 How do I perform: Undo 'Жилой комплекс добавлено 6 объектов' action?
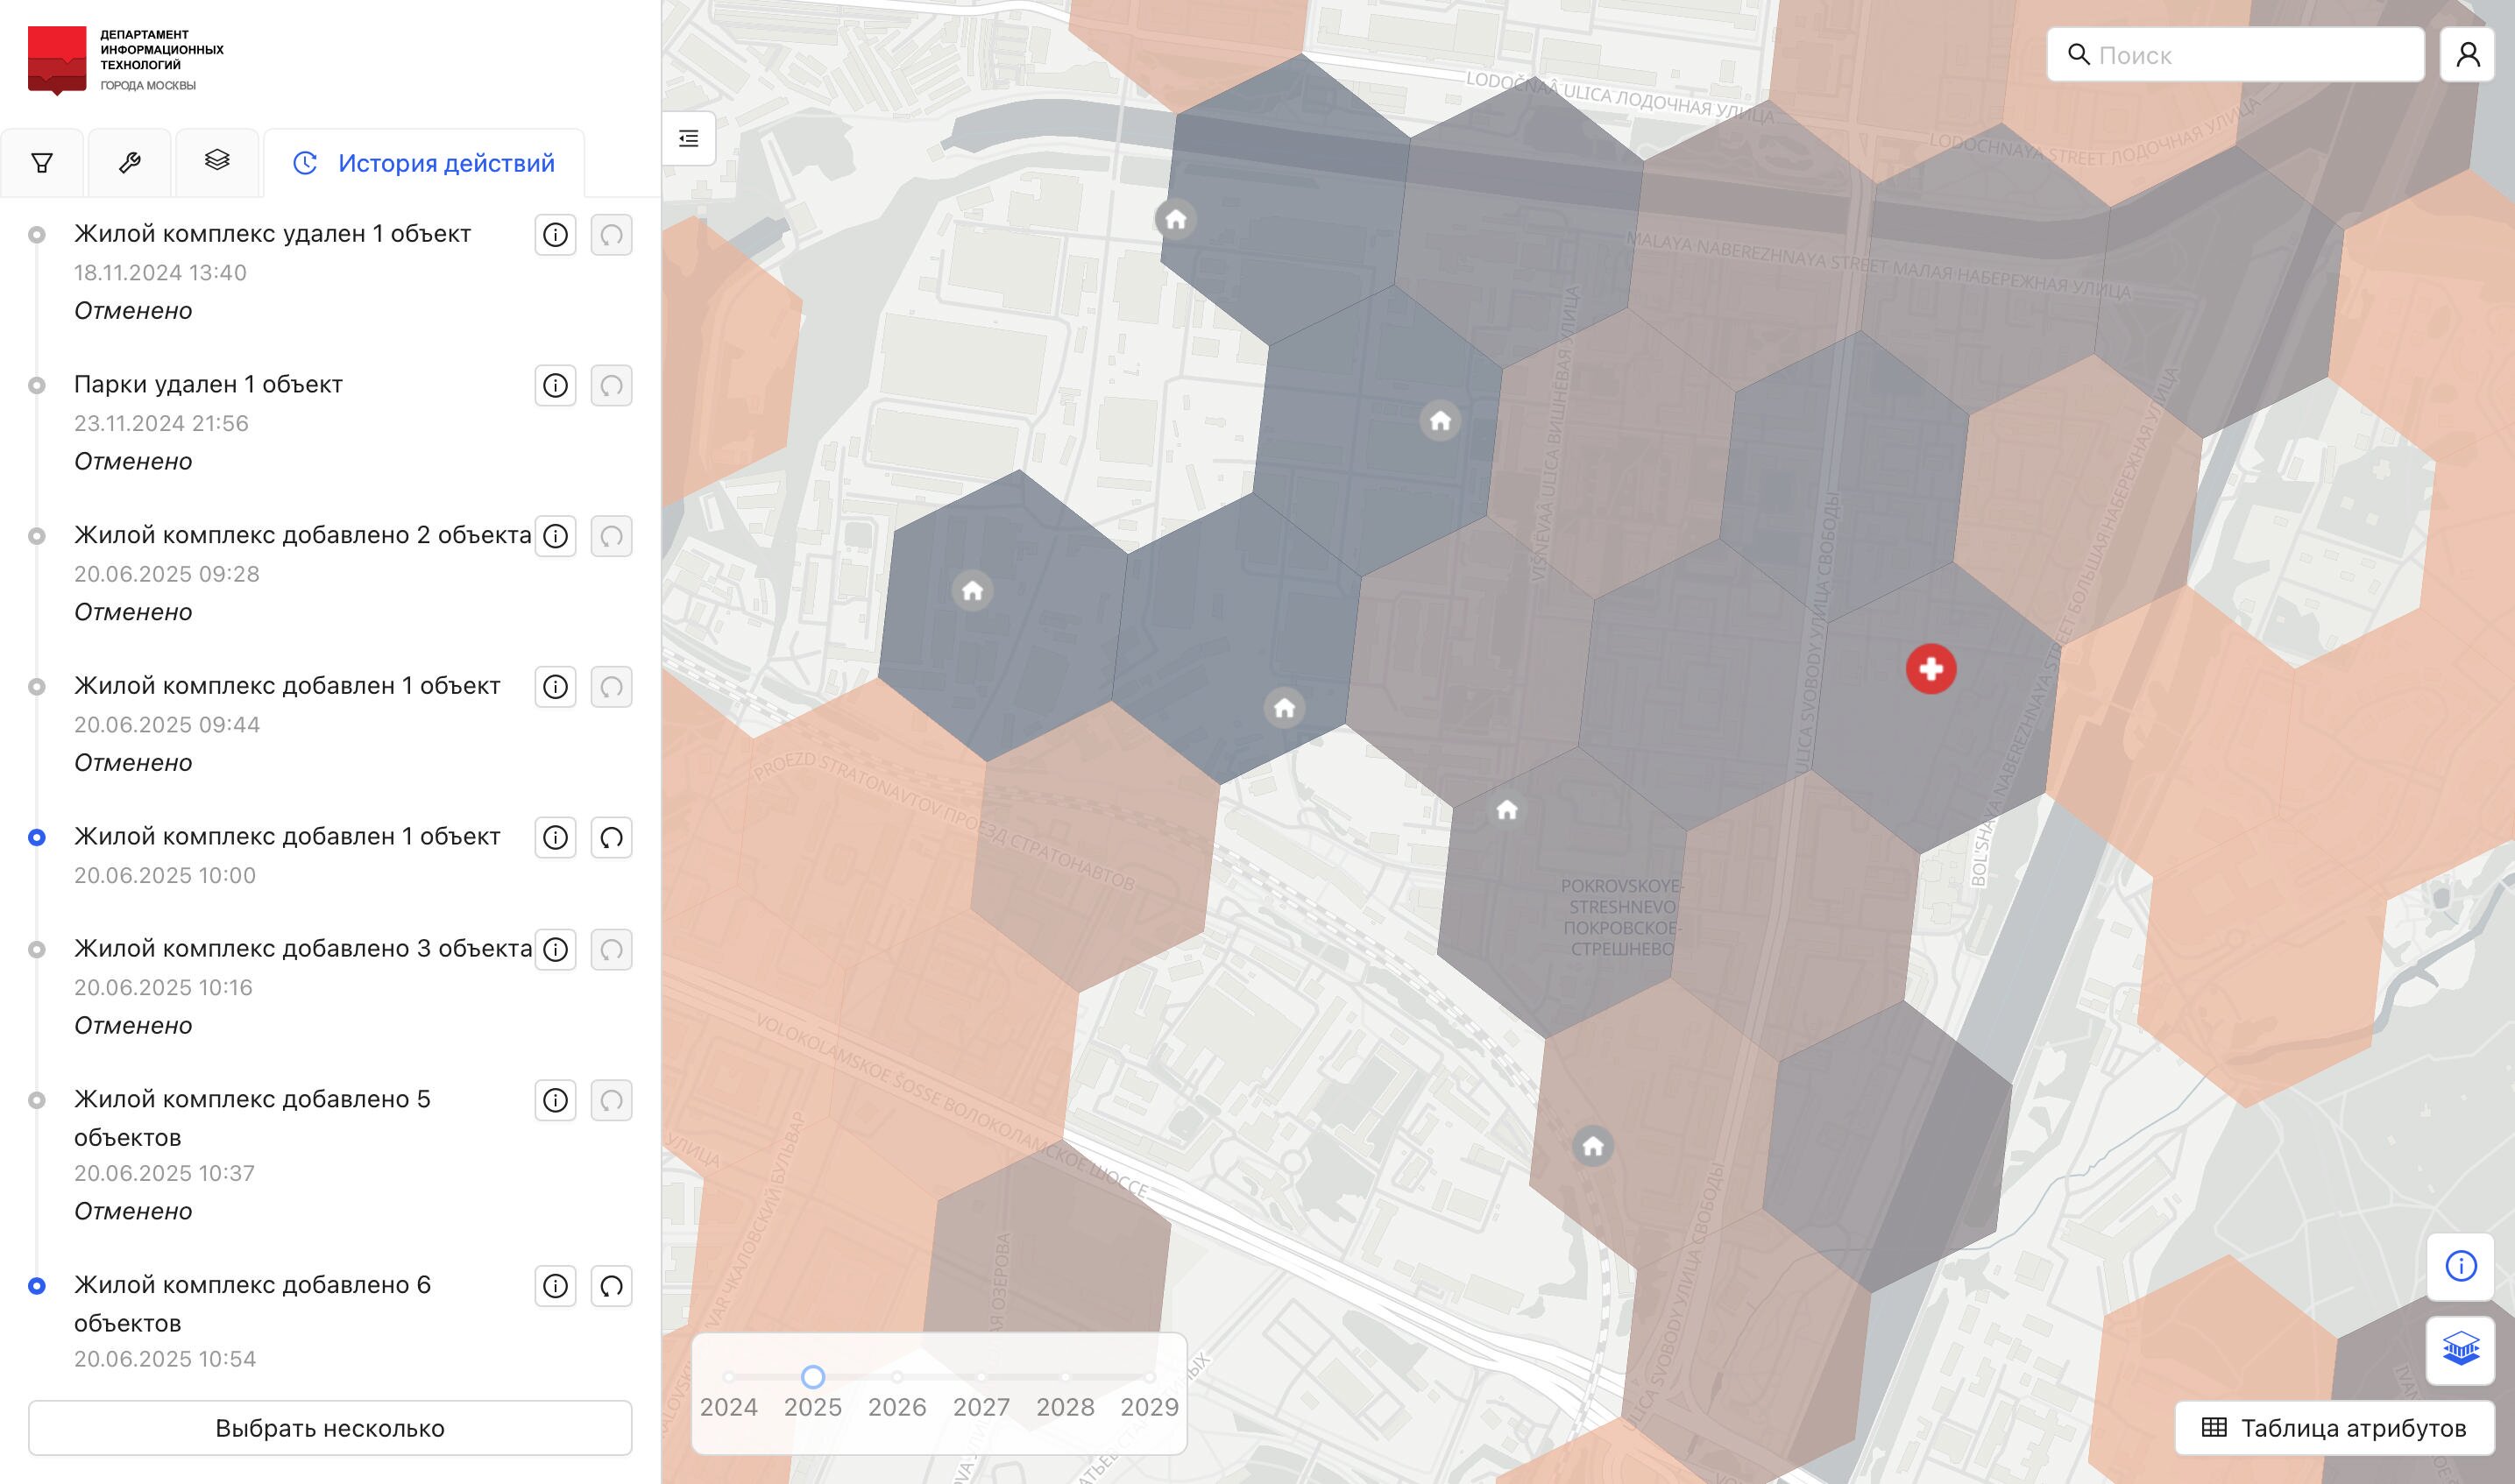point(611,1286)
